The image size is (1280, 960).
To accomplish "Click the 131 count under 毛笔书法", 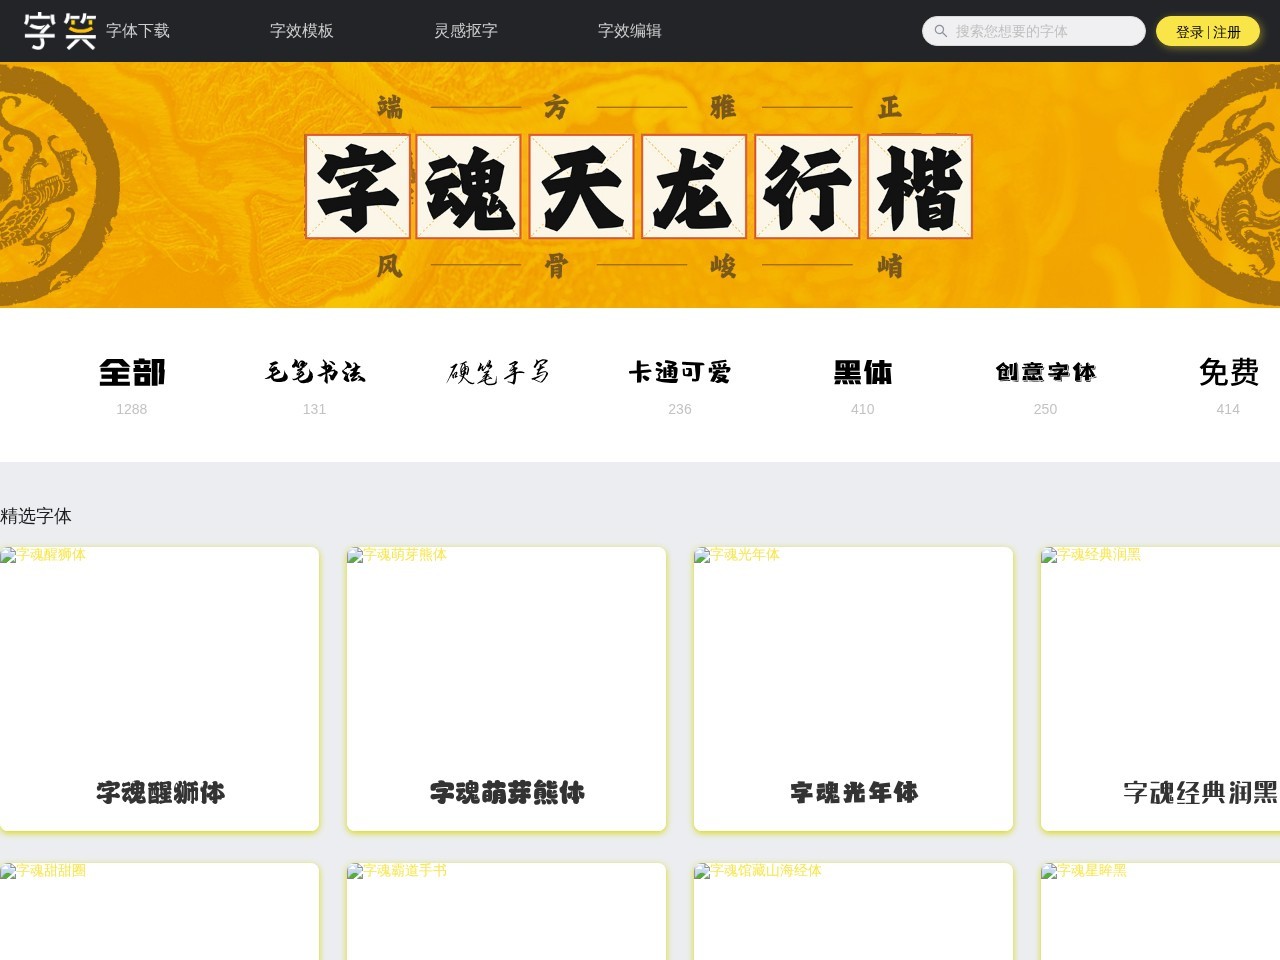I will click(315, 409).
